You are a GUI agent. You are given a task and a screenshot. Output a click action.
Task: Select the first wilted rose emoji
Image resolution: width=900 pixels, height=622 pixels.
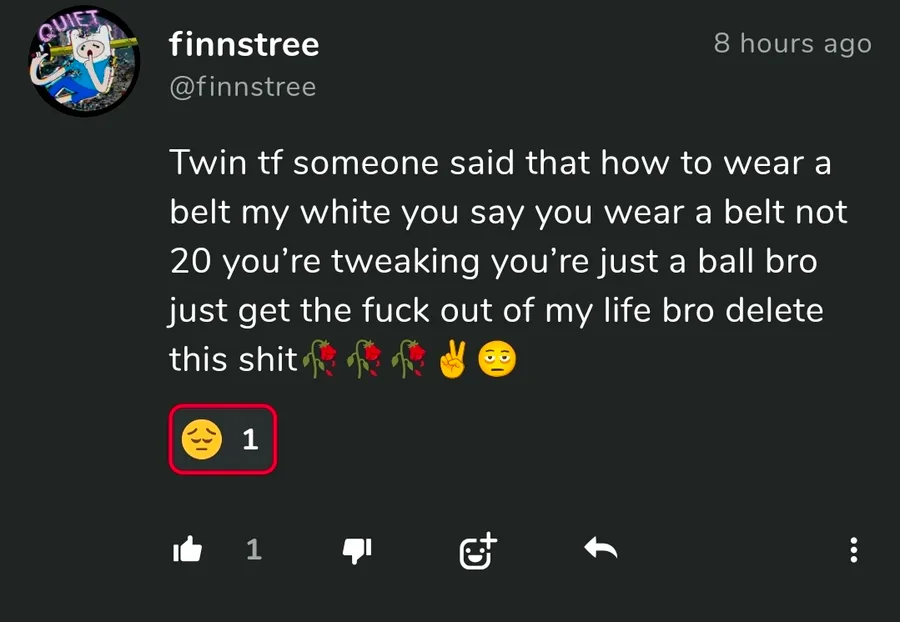tap(320, 359)
